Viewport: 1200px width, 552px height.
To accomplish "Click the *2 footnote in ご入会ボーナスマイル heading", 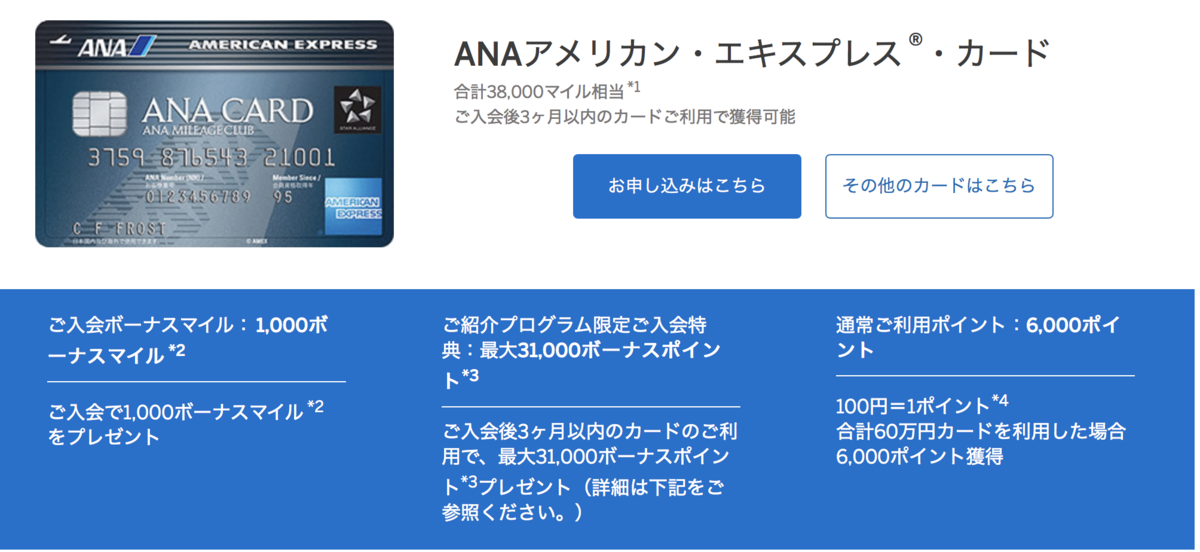I will tap(177, 349).
